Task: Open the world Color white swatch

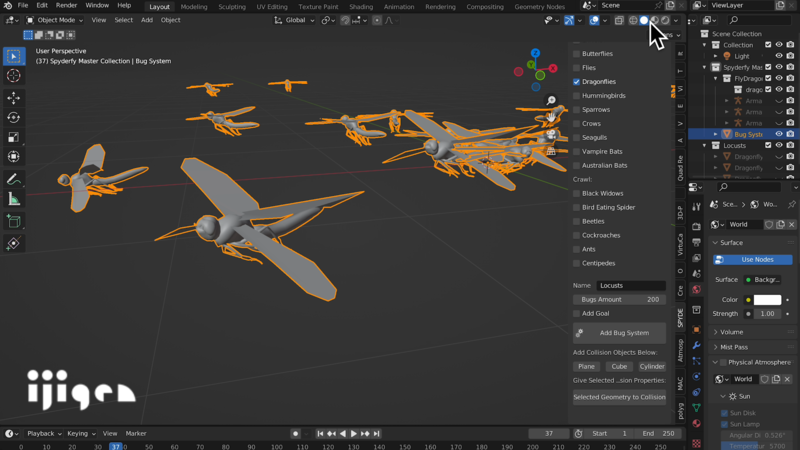Action: (x=767, y=299)
